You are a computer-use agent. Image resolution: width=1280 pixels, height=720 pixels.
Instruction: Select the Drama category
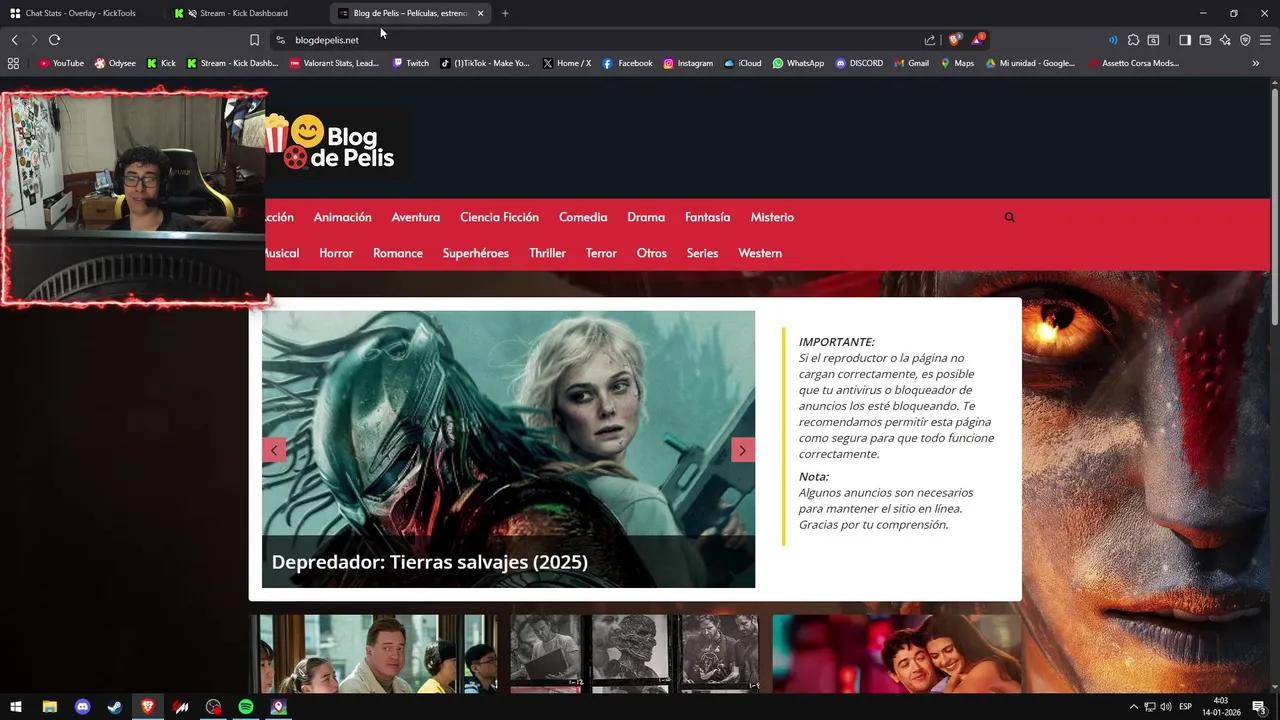coord(646,217)
